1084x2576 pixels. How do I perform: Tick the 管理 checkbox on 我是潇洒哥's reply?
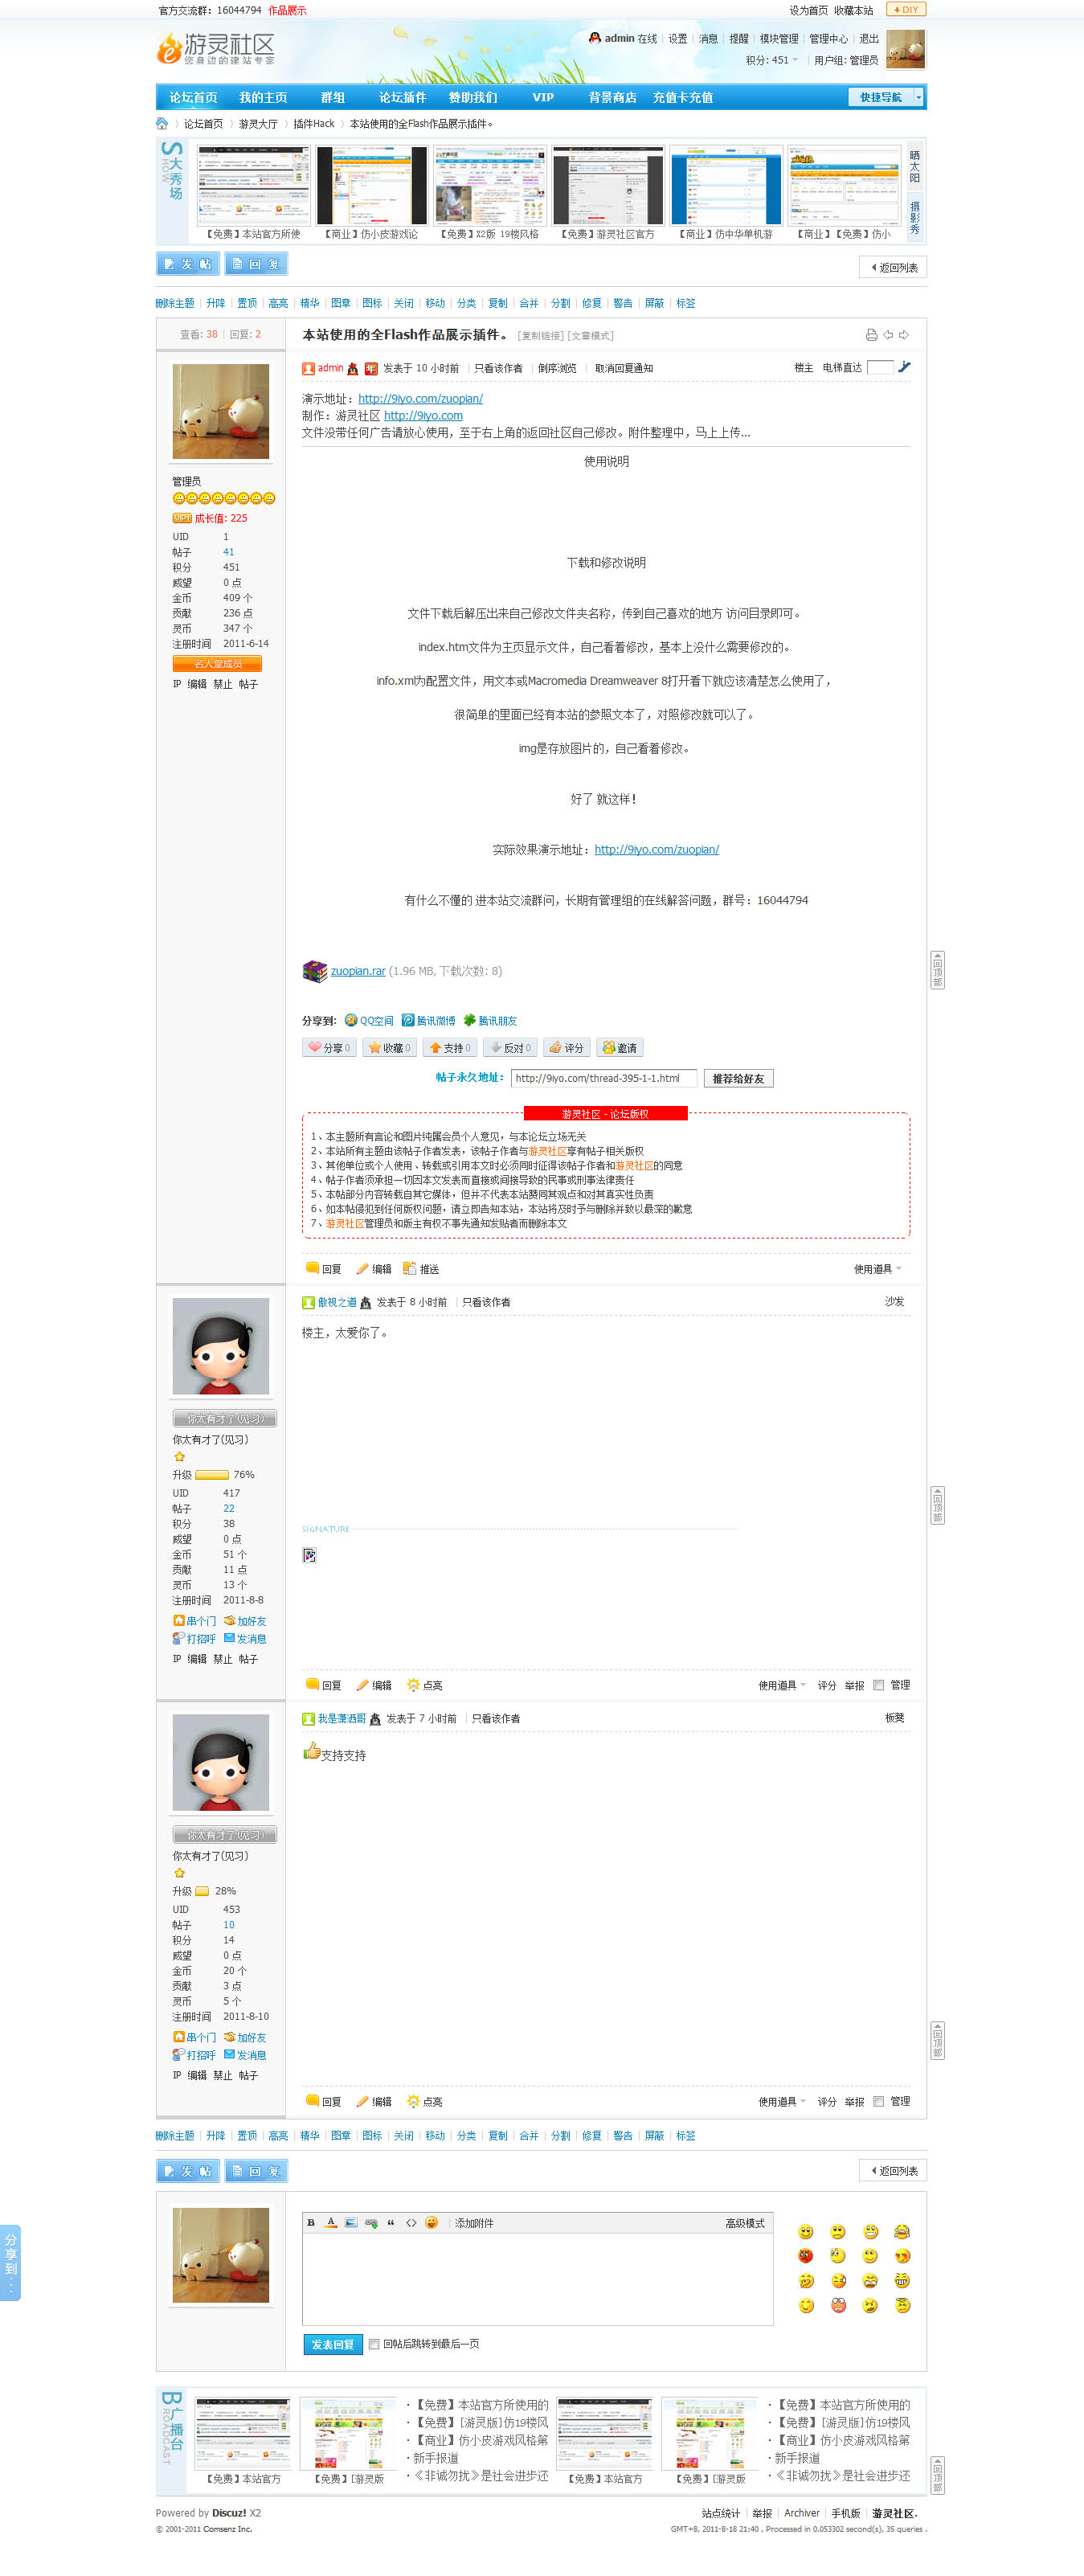[878, 2101]
